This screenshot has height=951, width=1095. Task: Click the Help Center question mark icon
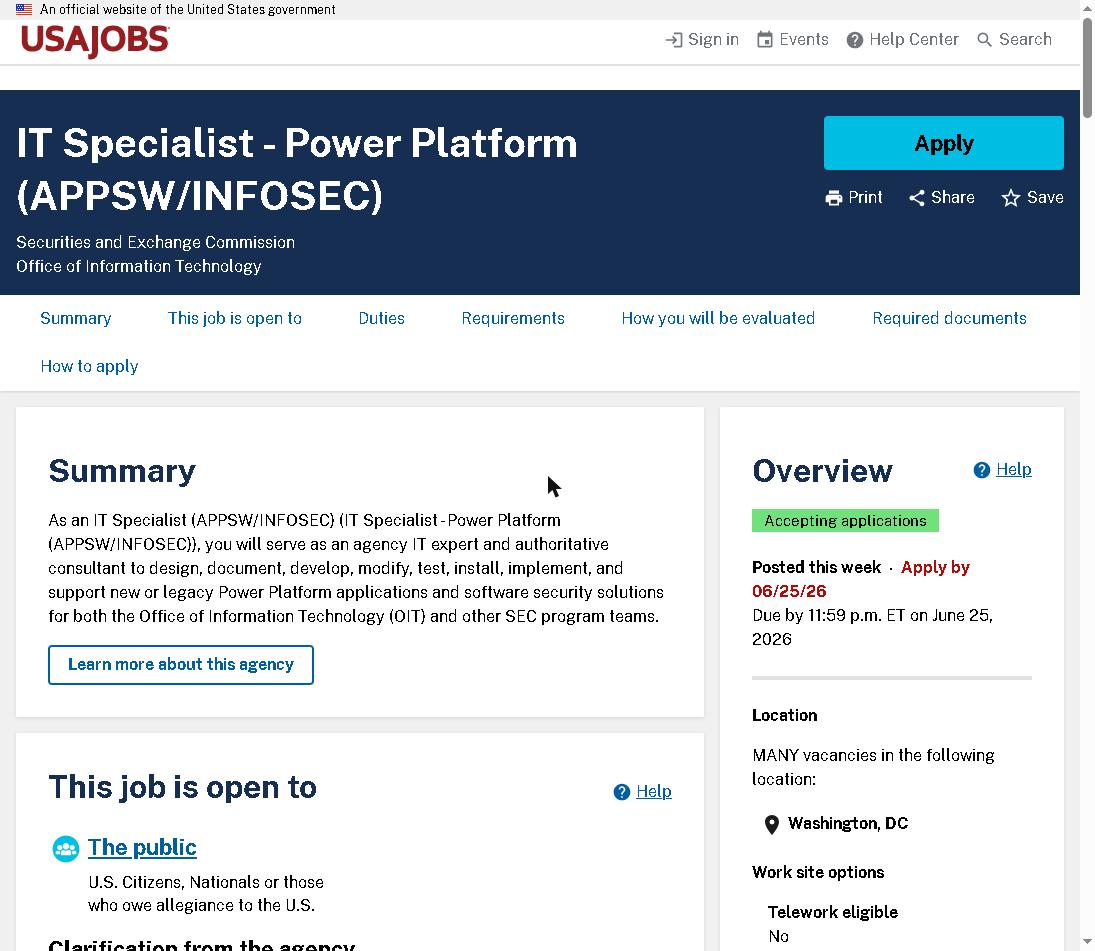(x=854, y=40)
